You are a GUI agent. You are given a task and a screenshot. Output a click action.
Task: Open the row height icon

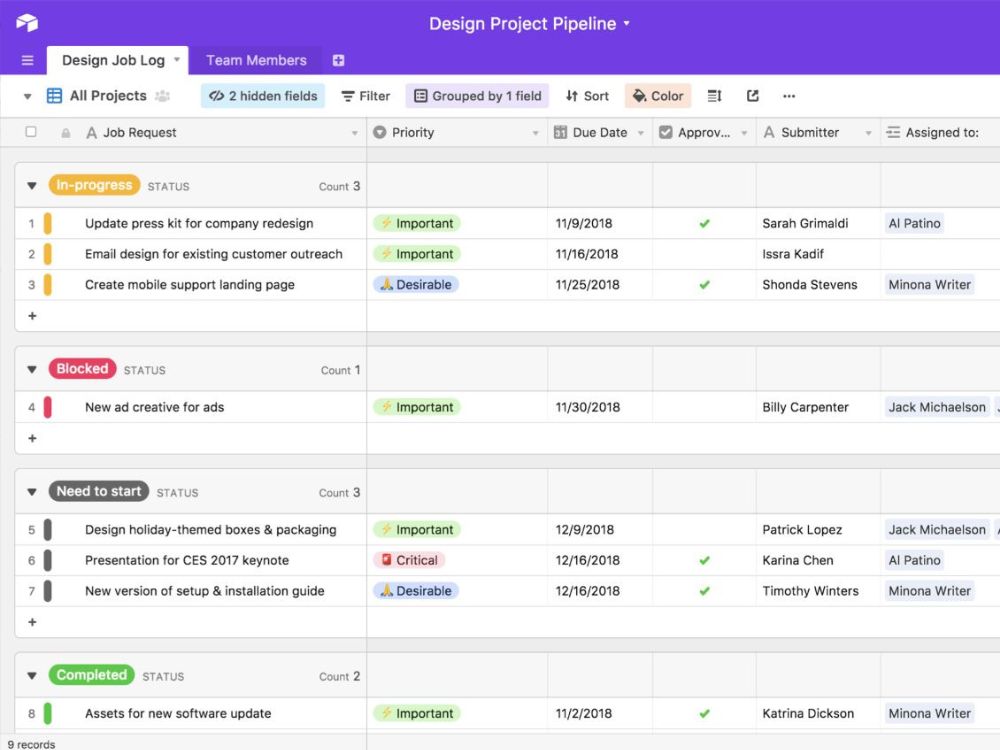click(714, 96)
